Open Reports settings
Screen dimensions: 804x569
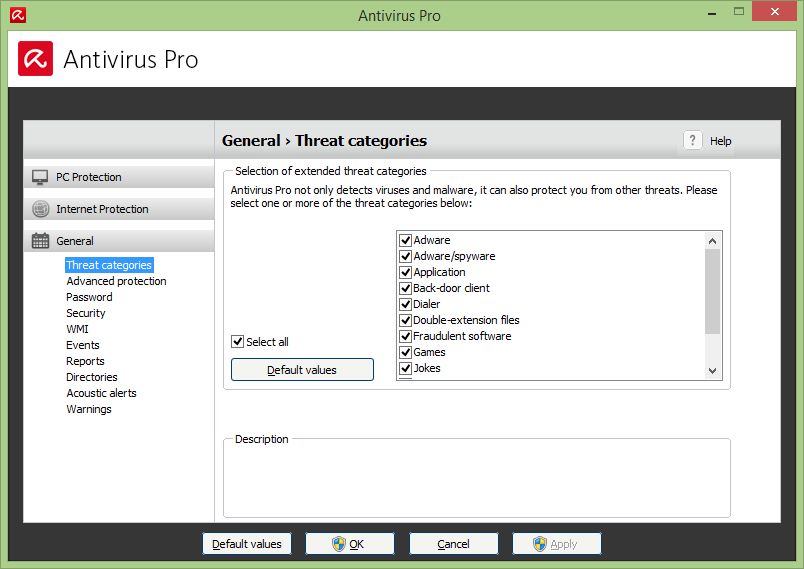click(85, 361)
